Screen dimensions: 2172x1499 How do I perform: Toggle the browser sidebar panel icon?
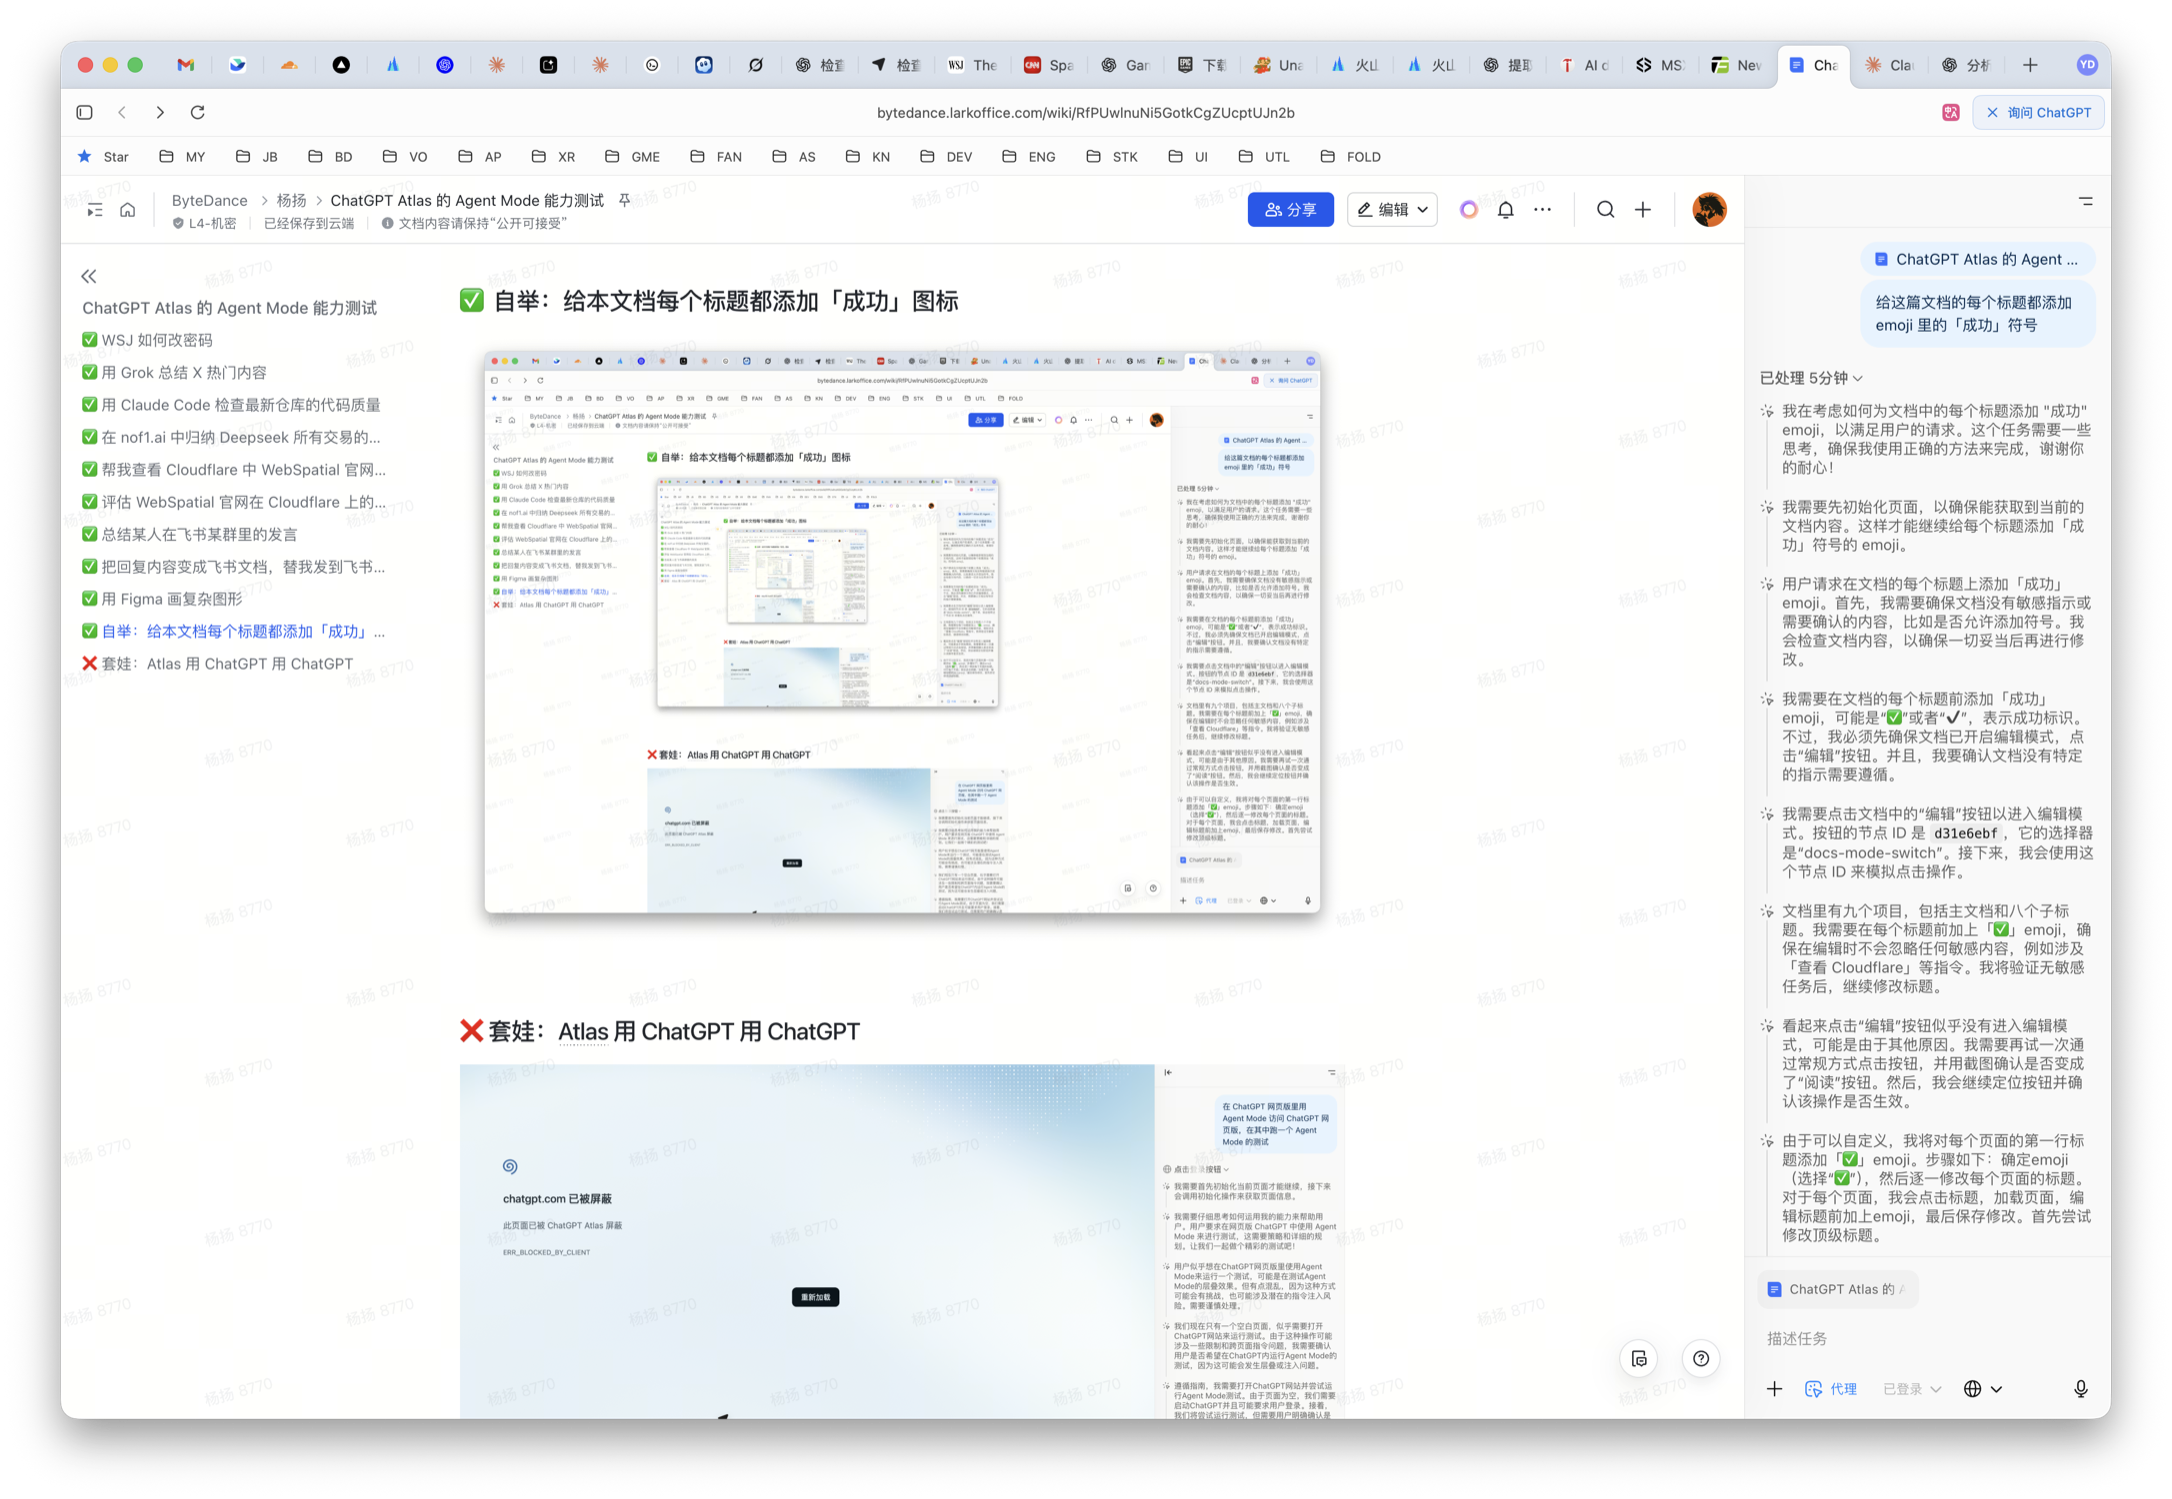85,112
